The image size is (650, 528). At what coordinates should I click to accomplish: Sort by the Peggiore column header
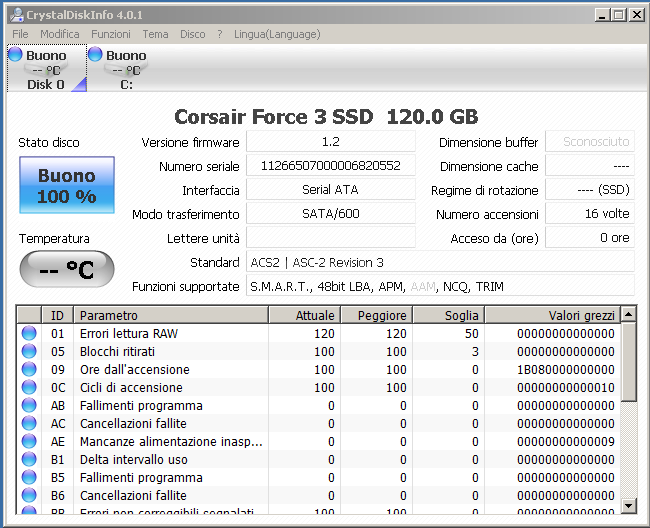point(376,315)
